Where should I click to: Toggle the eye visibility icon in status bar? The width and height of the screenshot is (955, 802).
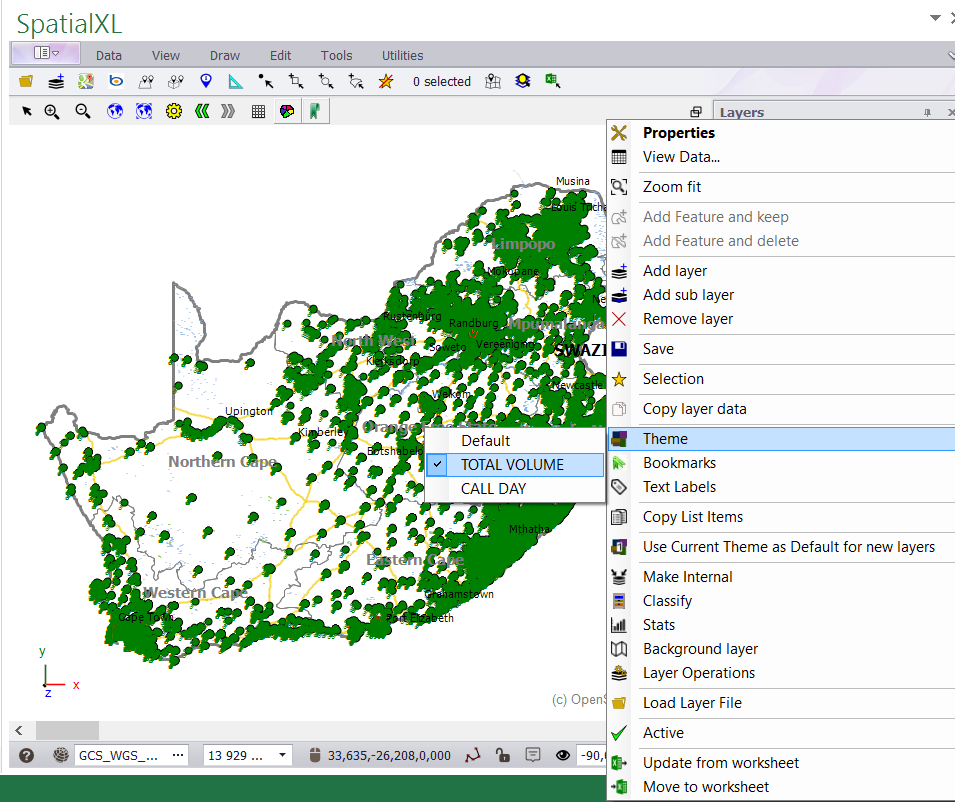point(562,755)
